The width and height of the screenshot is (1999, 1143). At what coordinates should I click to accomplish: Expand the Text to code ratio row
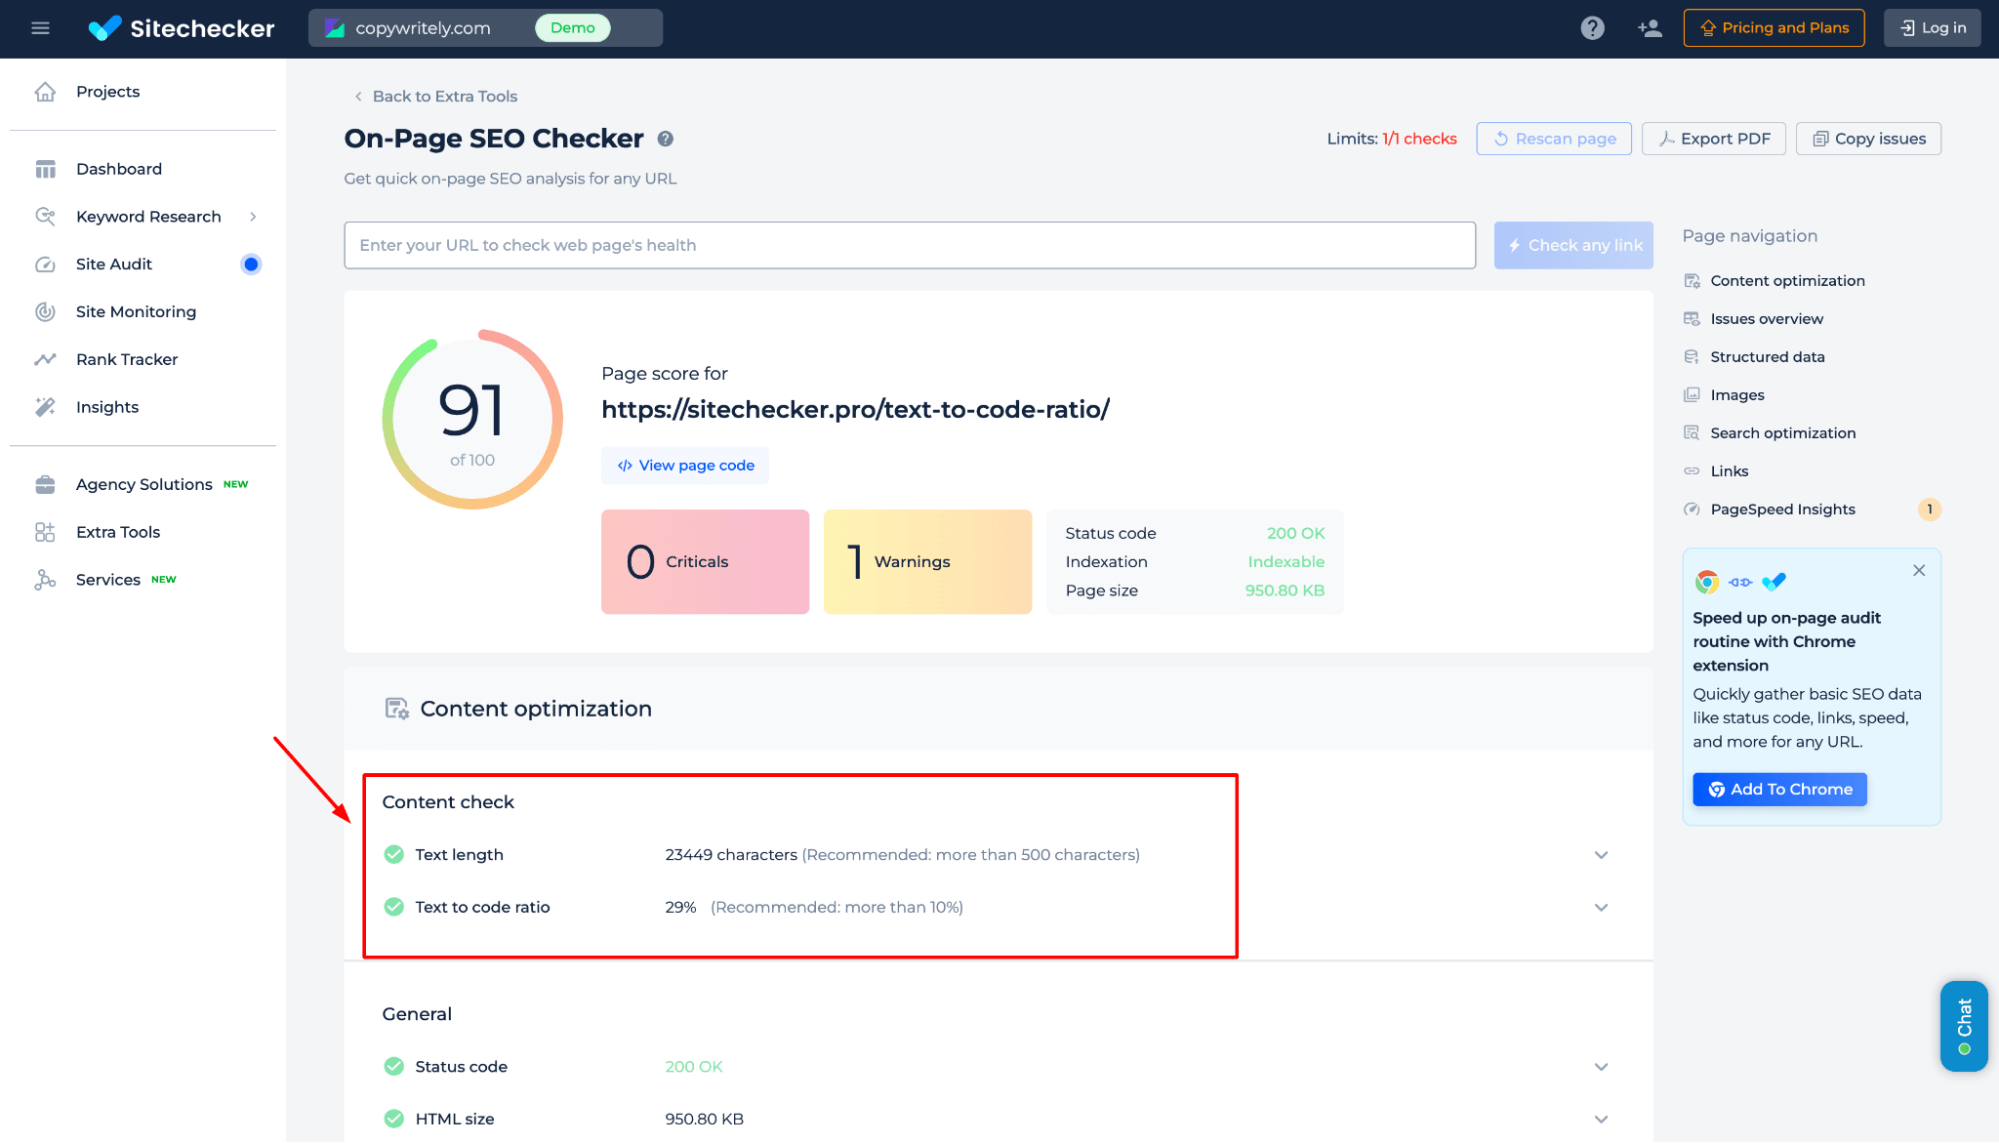click(x=1599, y=907)
